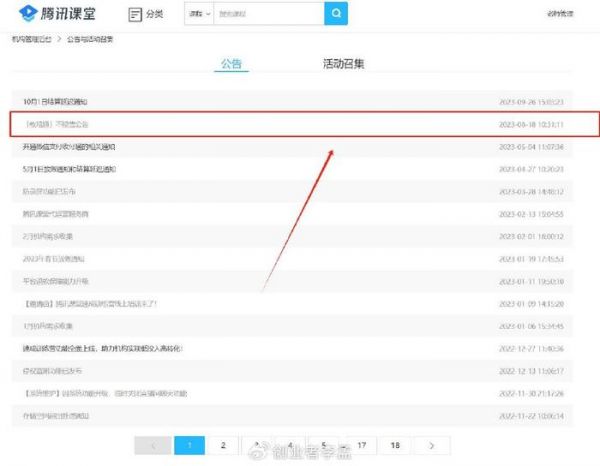Click the 机构管理后台 breadcrumb link
This screenshot has width=600, height=466.
pos(32,39)
